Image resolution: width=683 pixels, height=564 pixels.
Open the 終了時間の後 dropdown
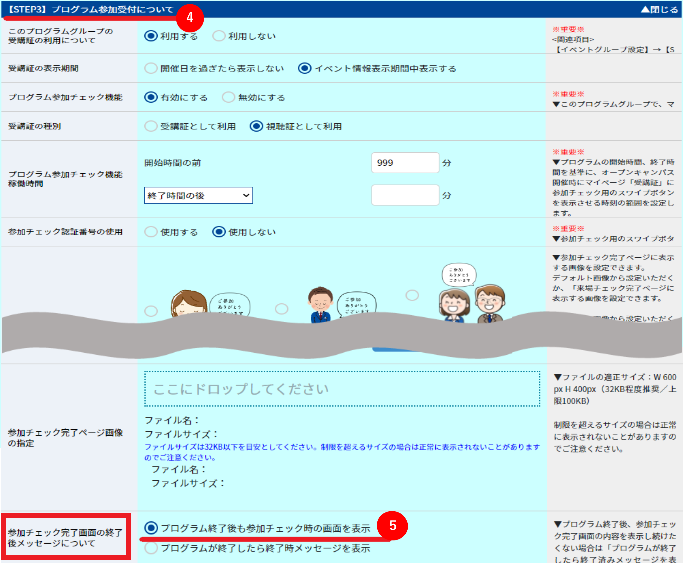(198, 196)
